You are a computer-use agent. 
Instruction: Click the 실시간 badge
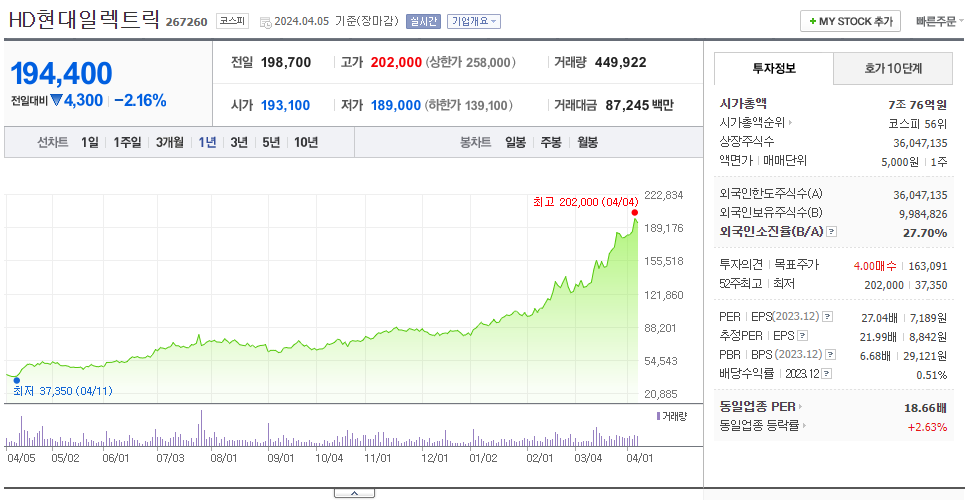(423, 21)
